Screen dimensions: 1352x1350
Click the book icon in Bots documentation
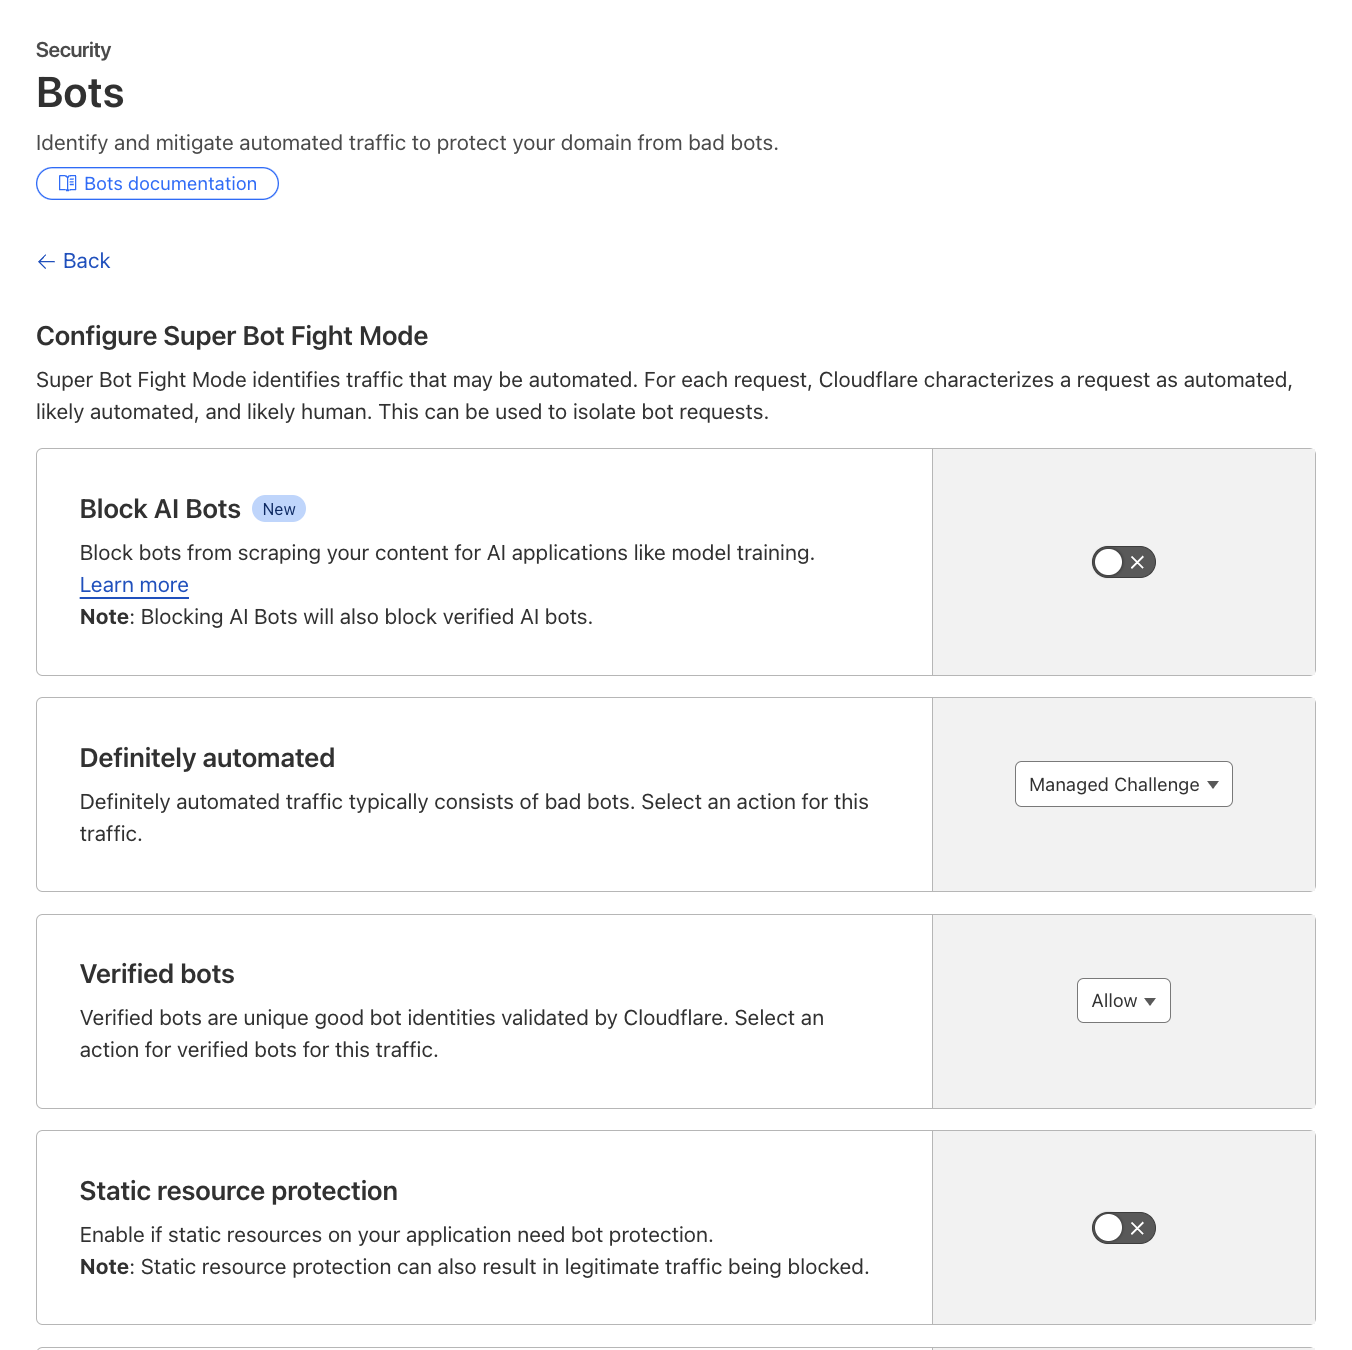(67, 183)
